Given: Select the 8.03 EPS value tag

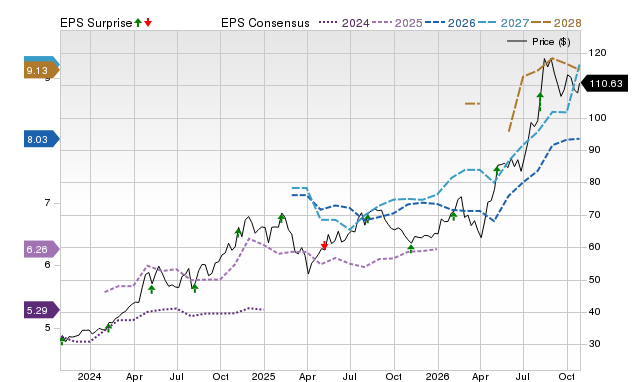Looking at the screenshot, I should coord(41,140).
